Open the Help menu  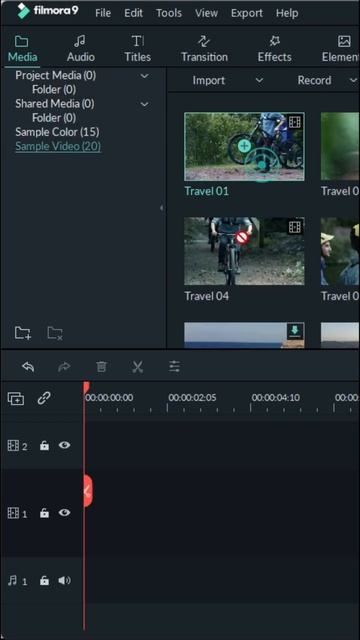[287, 13]
